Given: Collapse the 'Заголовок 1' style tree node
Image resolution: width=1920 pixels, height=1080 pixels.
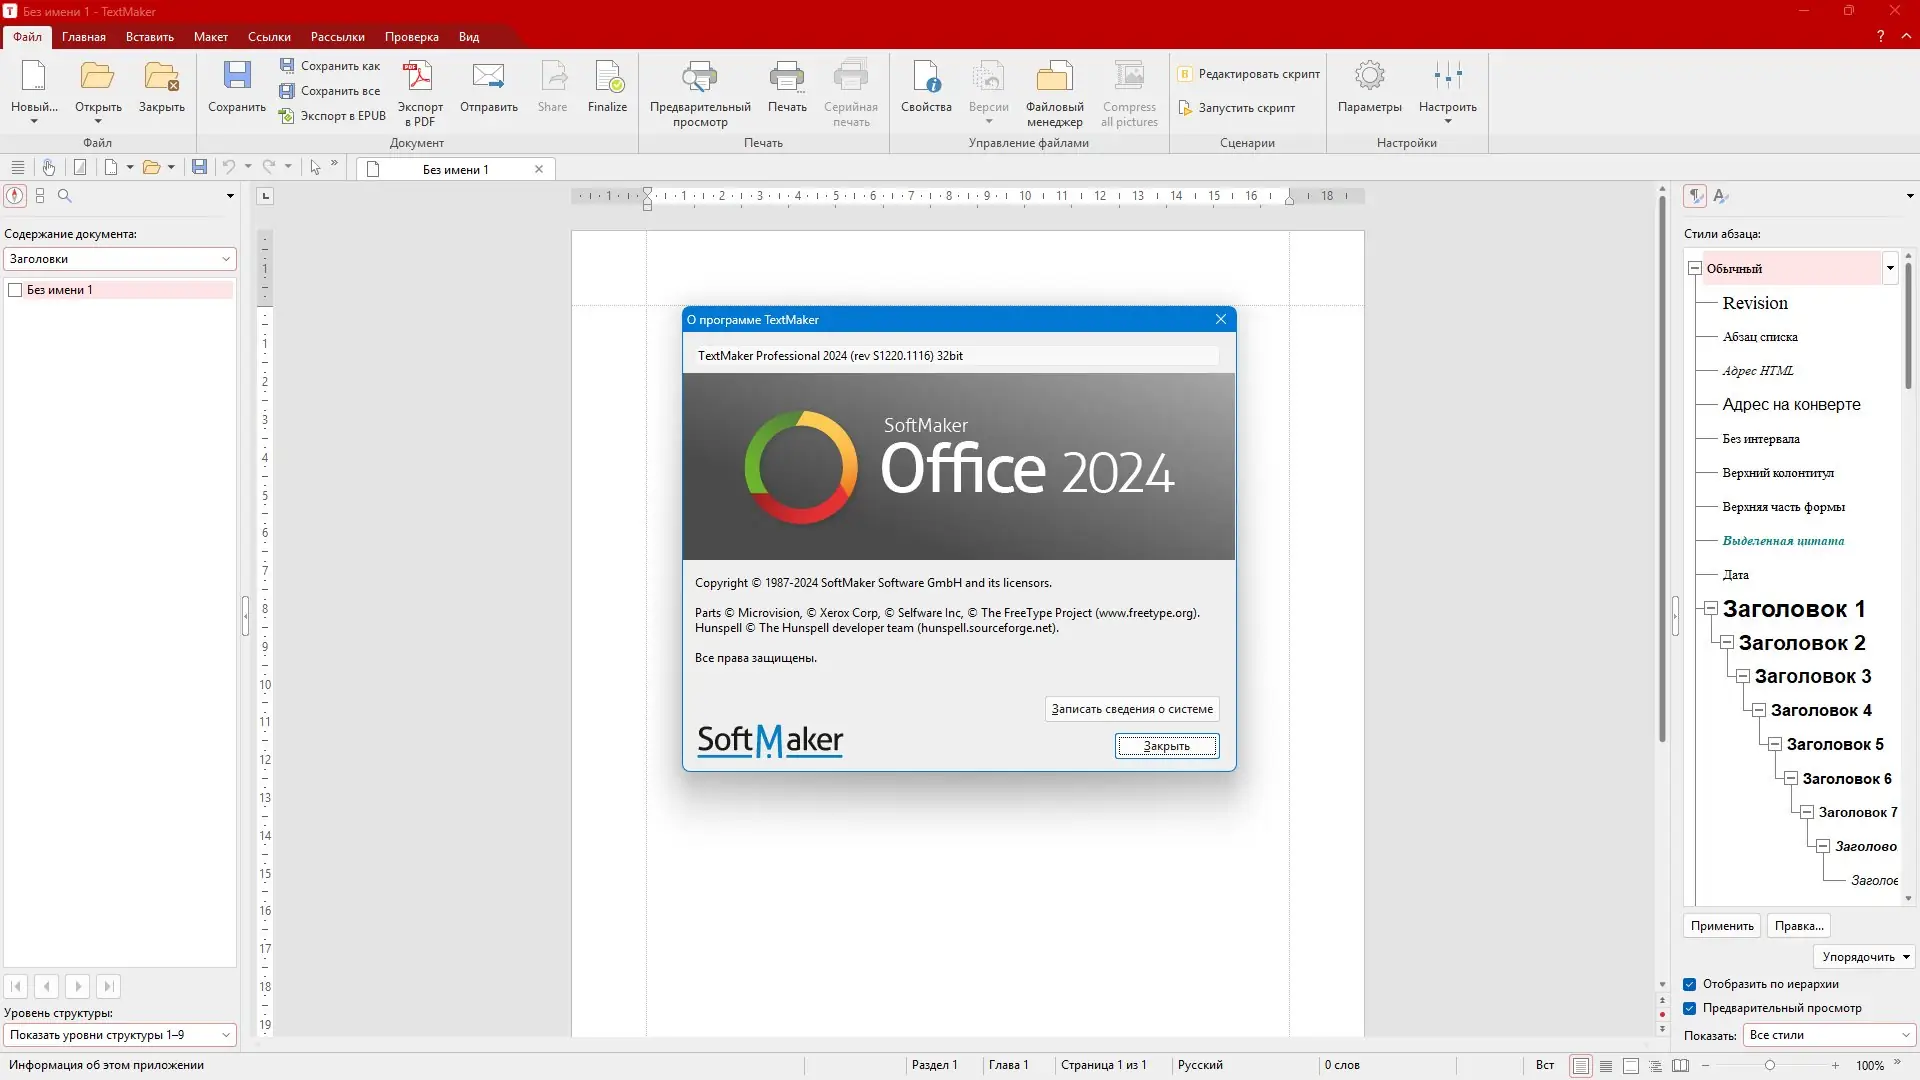Looking at the screenshot, I should pos(1711,608).
